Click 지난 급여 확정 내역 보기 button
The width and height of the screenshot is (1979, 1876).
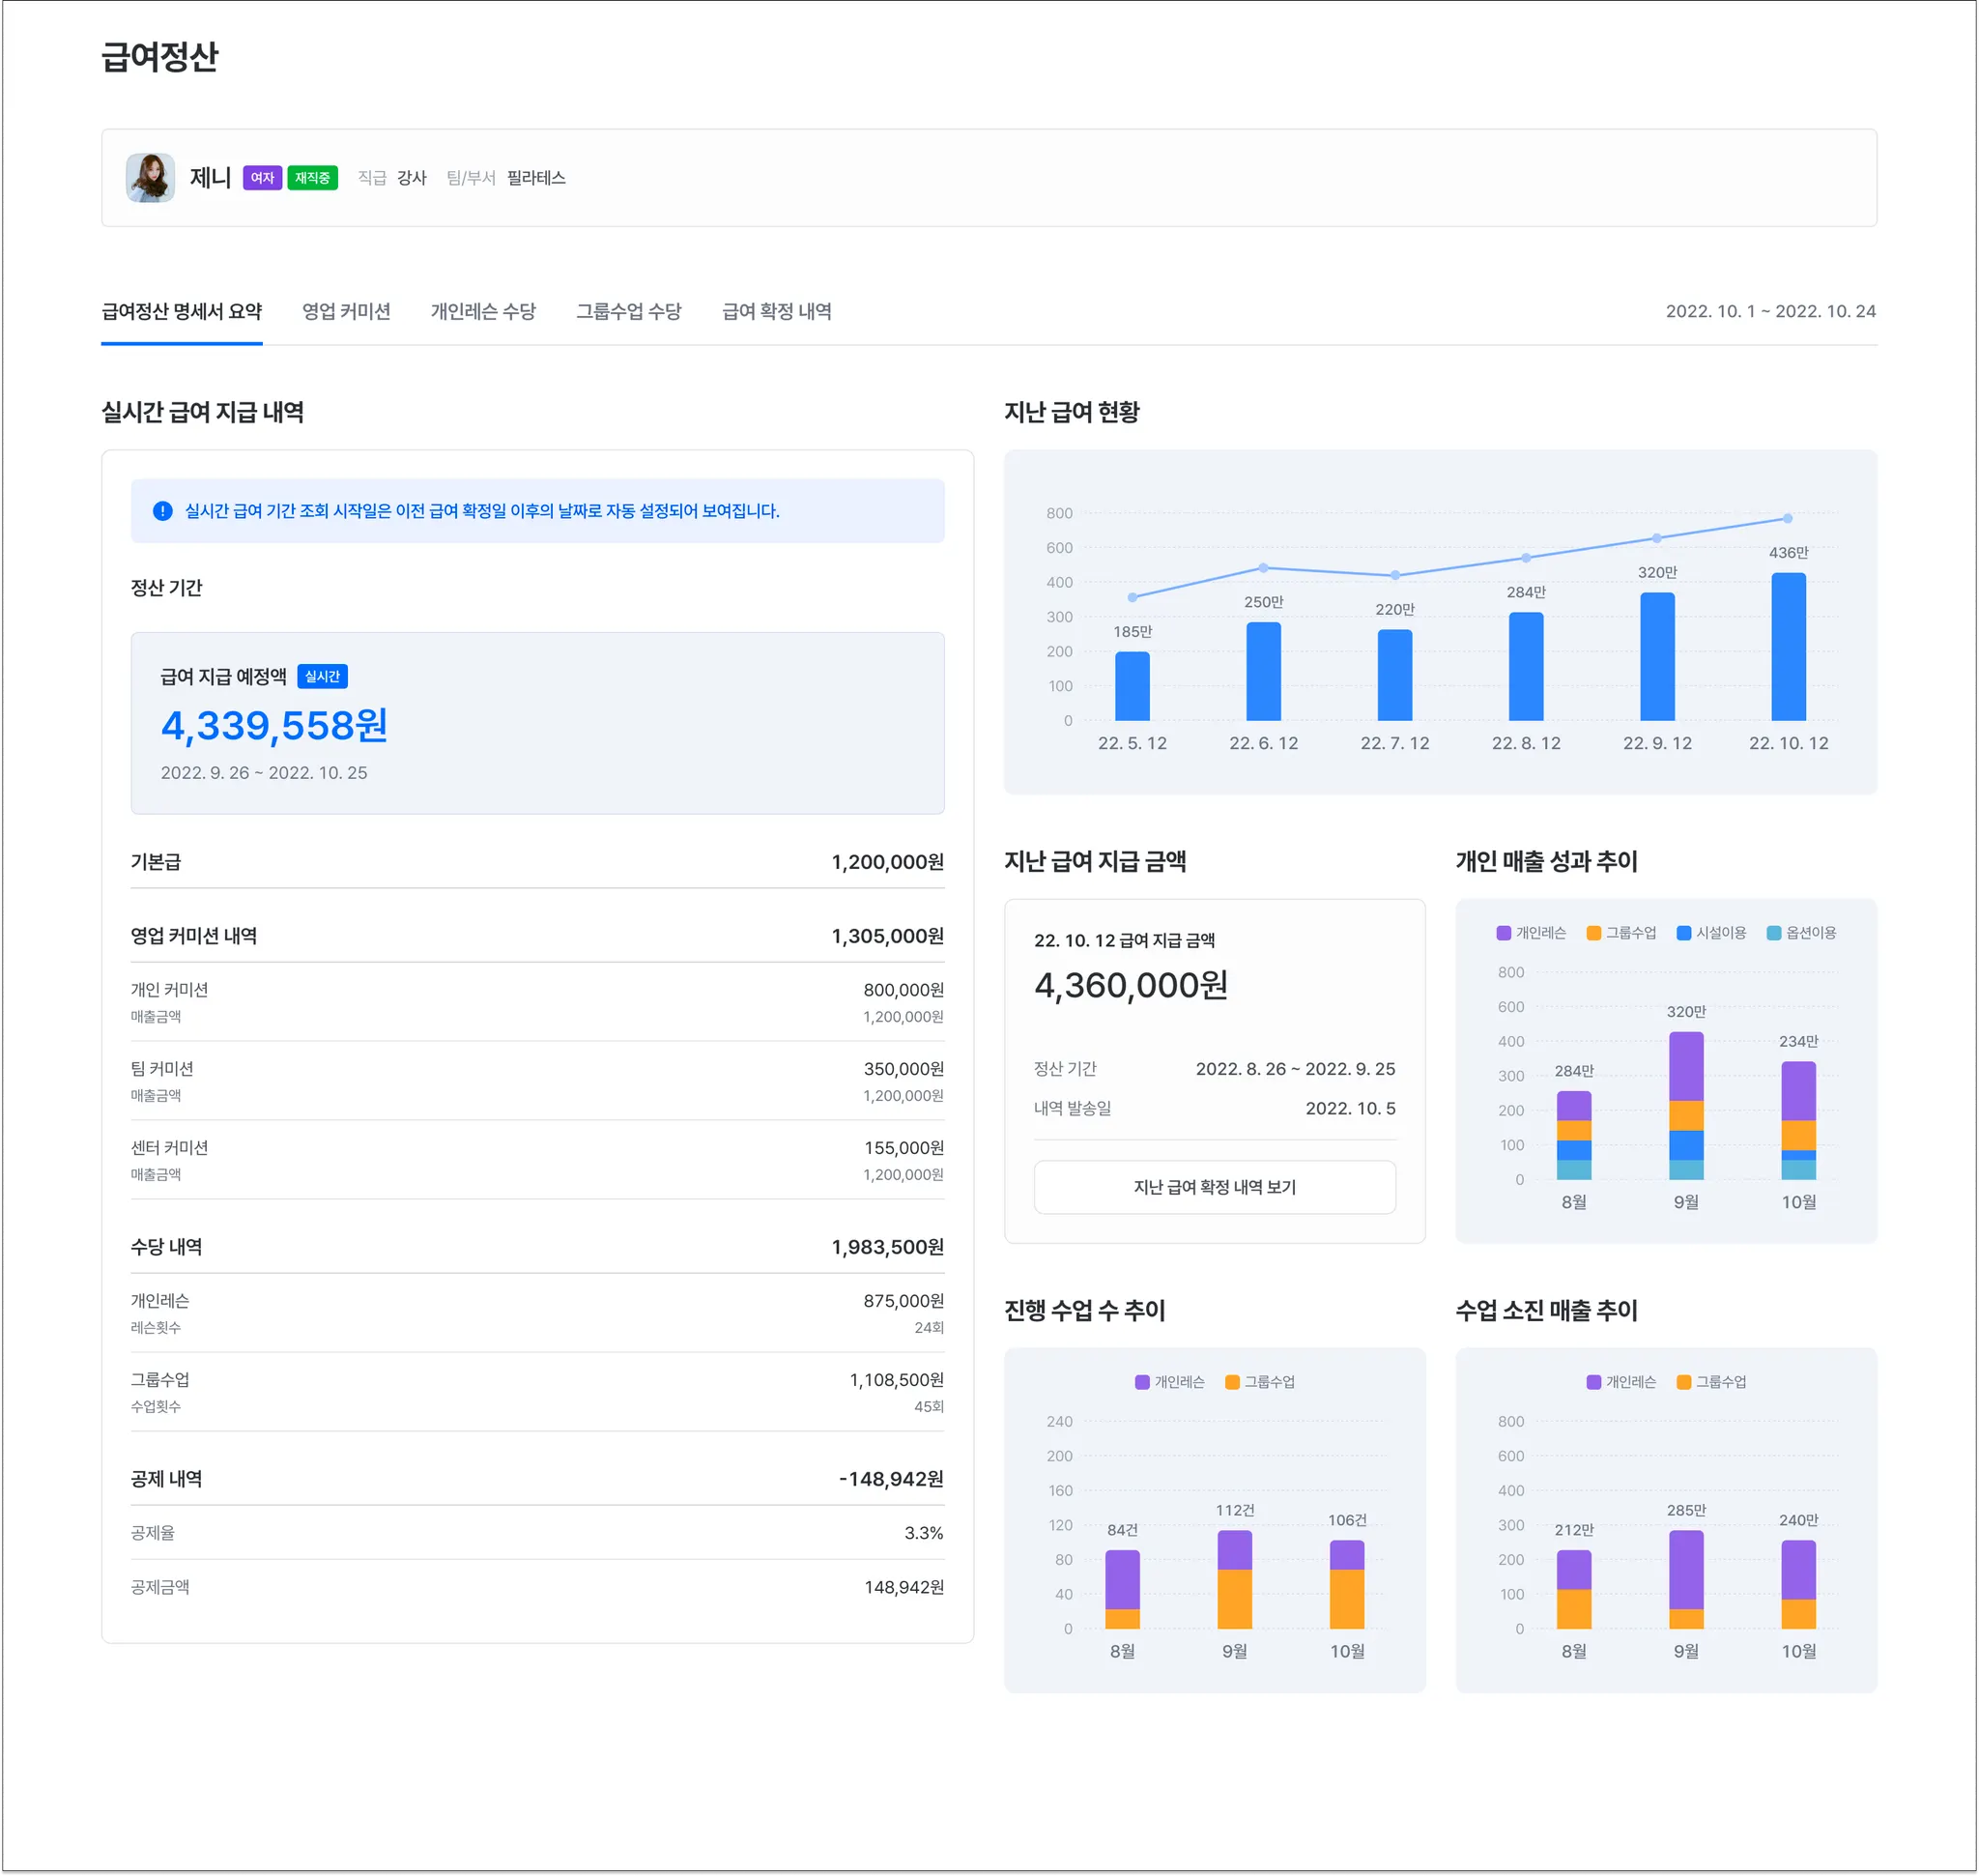pos(1214,1187)
